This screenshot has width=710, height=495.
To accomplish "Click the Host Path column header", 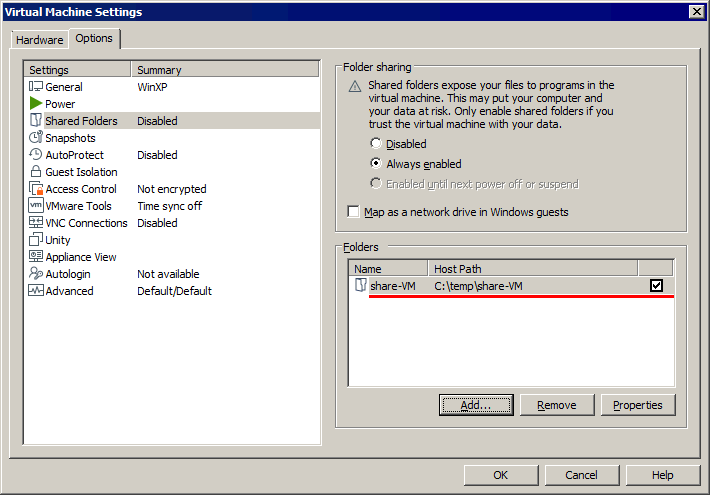I will point(533,269).
